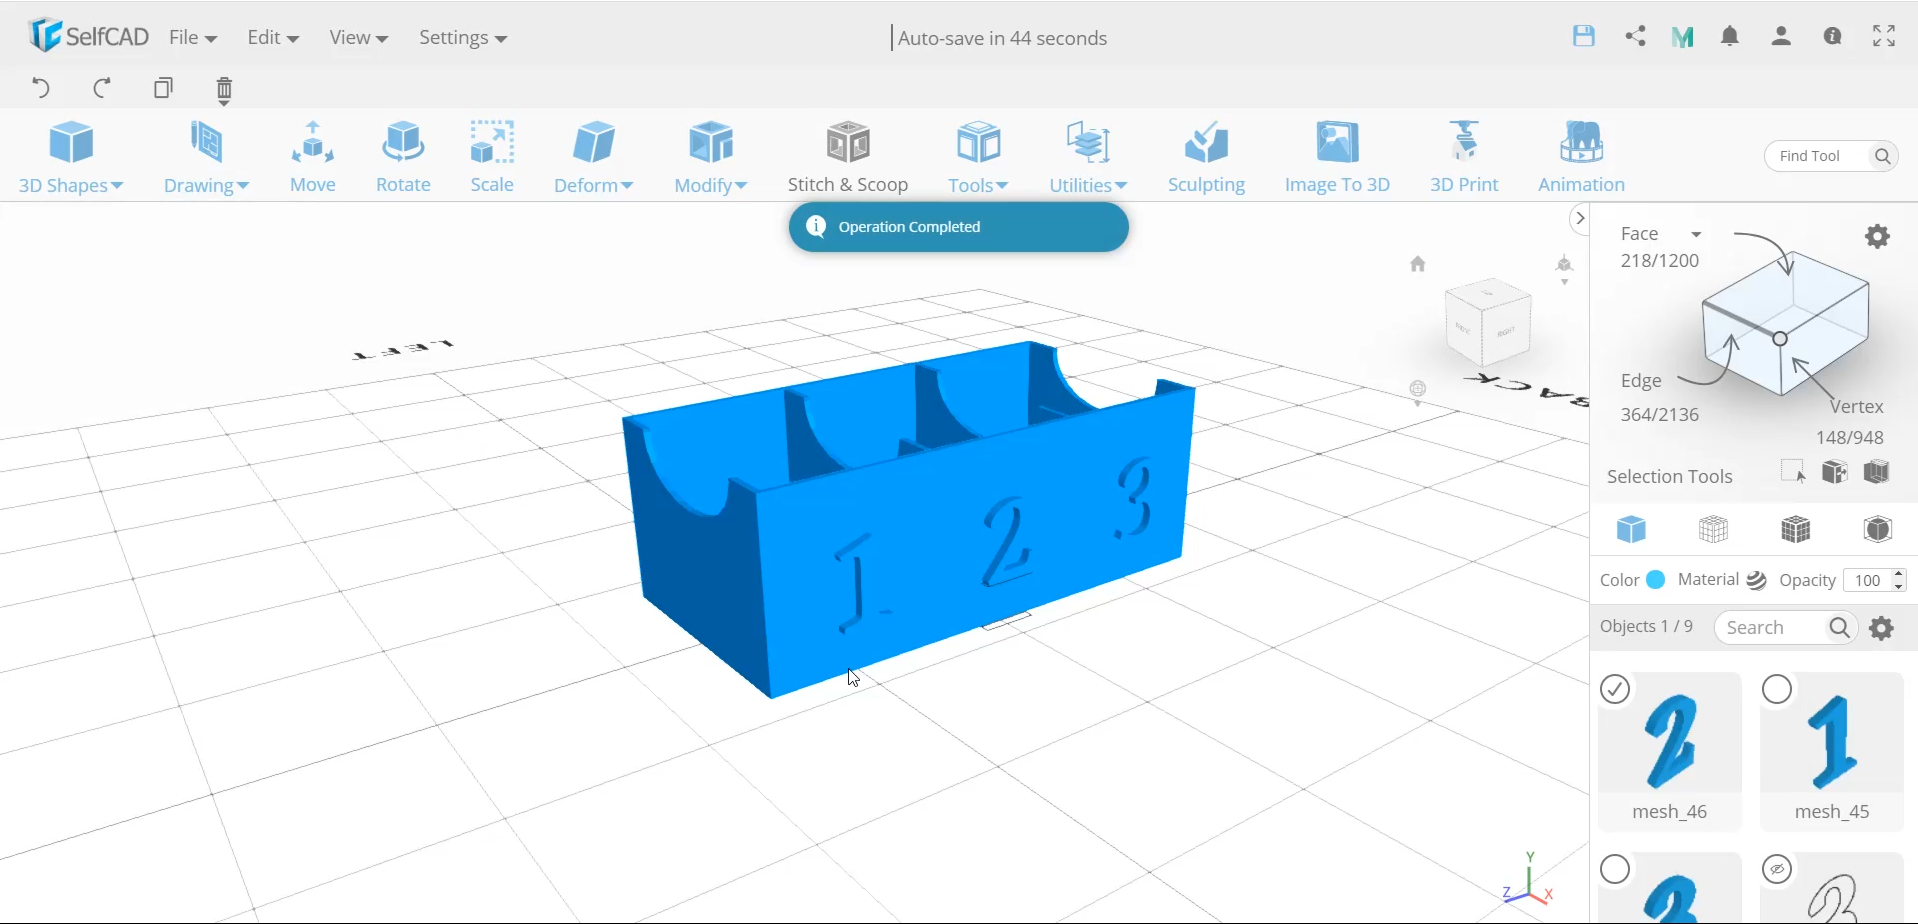The width and height of the screenshot is (1918, 924).
Task: Open the Animation tool
Action: (1581, 157)
